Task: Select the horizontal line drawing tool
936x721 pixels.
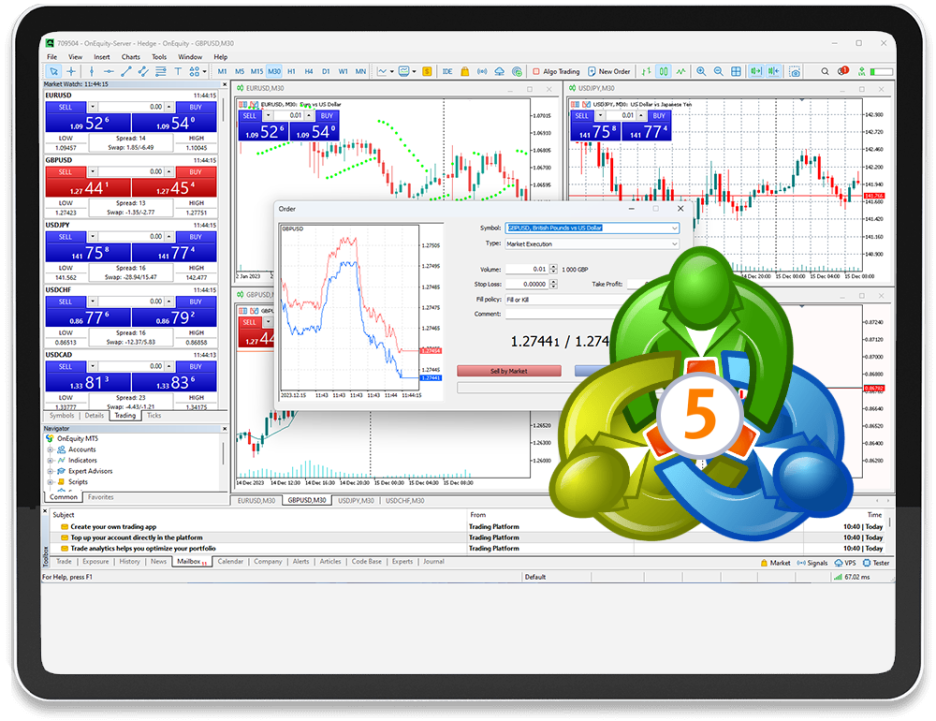Action: point(109,72)
